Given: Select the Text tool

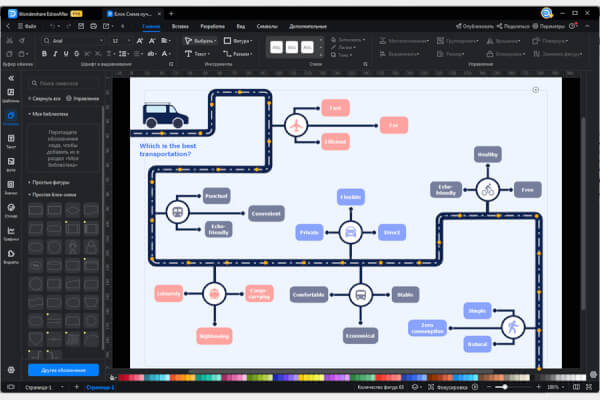Looking at the screenshot, I should click(198, 53).
